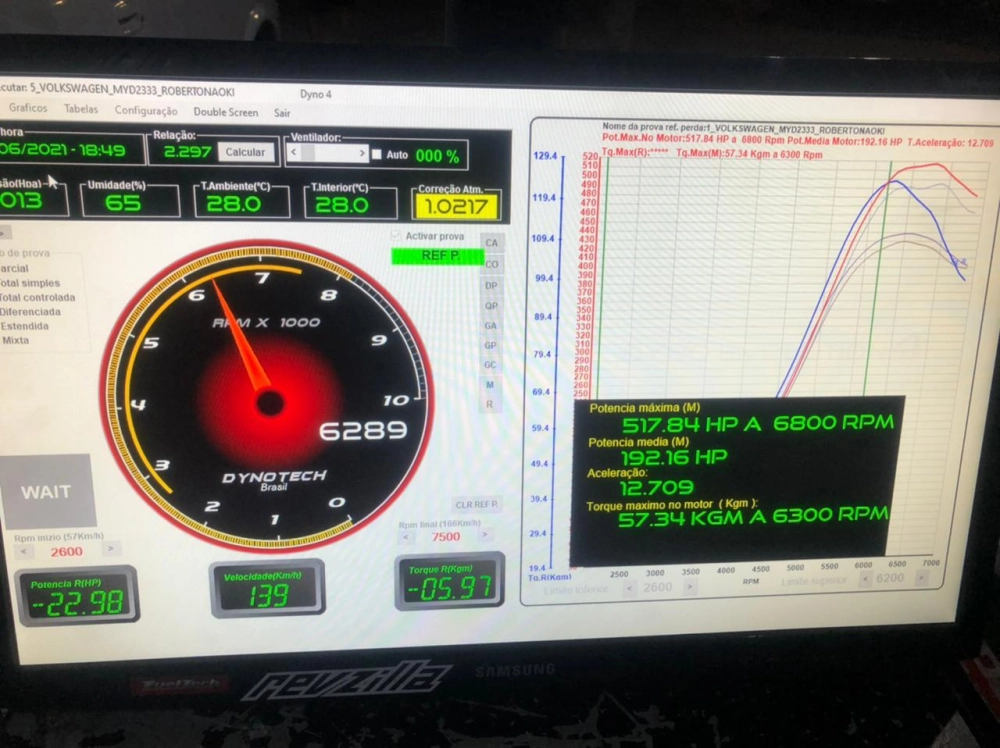Viewport: 1000px width, 748px height.
Task: Click the 57.34 KGM A 6300 RPM result
Action: 753,517
